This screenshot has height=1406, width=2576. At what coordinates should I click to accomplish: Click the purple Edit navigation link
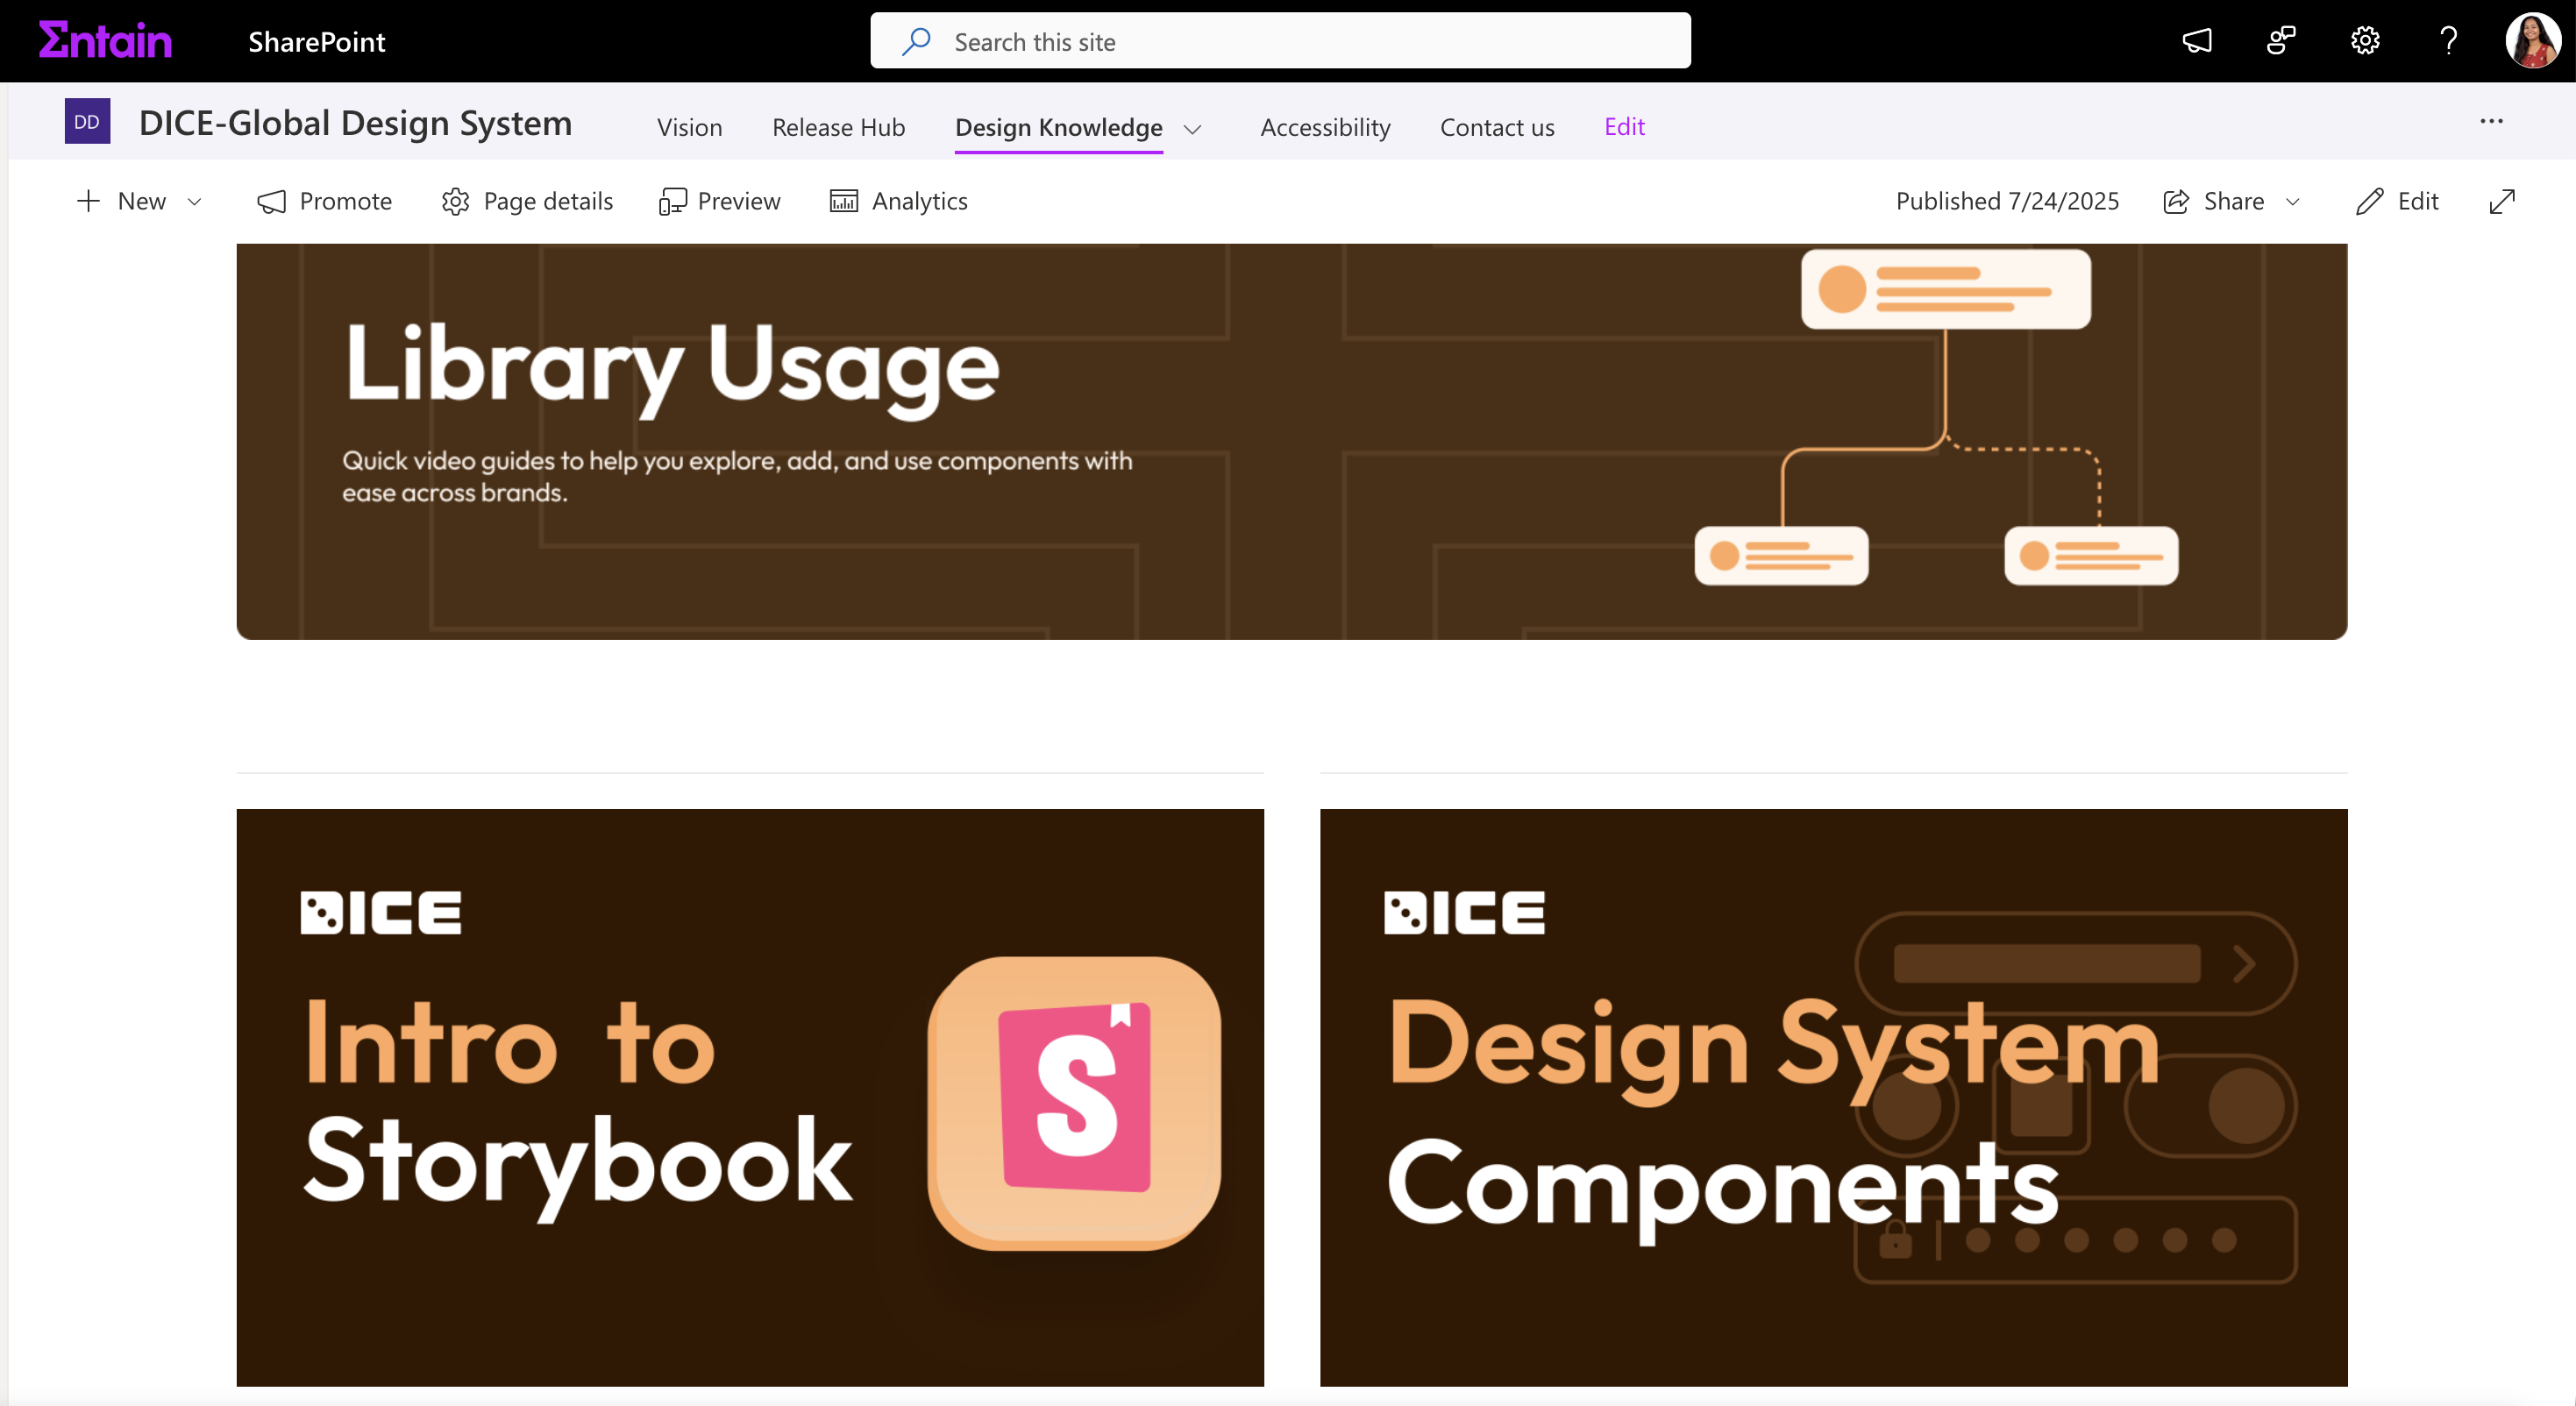tap(1624, 126)
